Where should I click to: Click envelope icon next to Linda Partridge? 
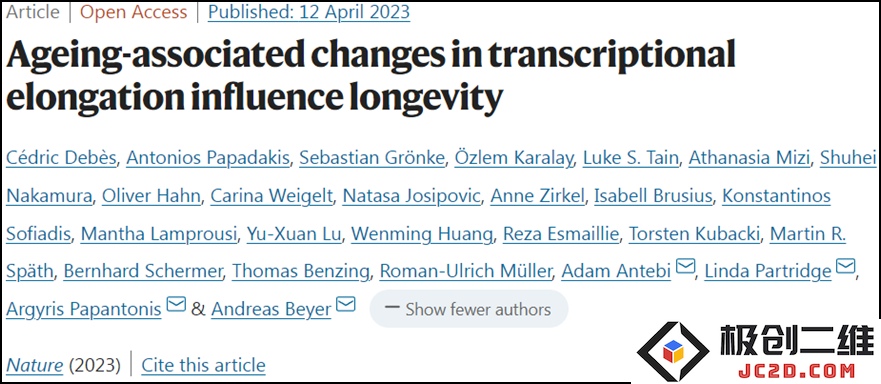(846, 266)
